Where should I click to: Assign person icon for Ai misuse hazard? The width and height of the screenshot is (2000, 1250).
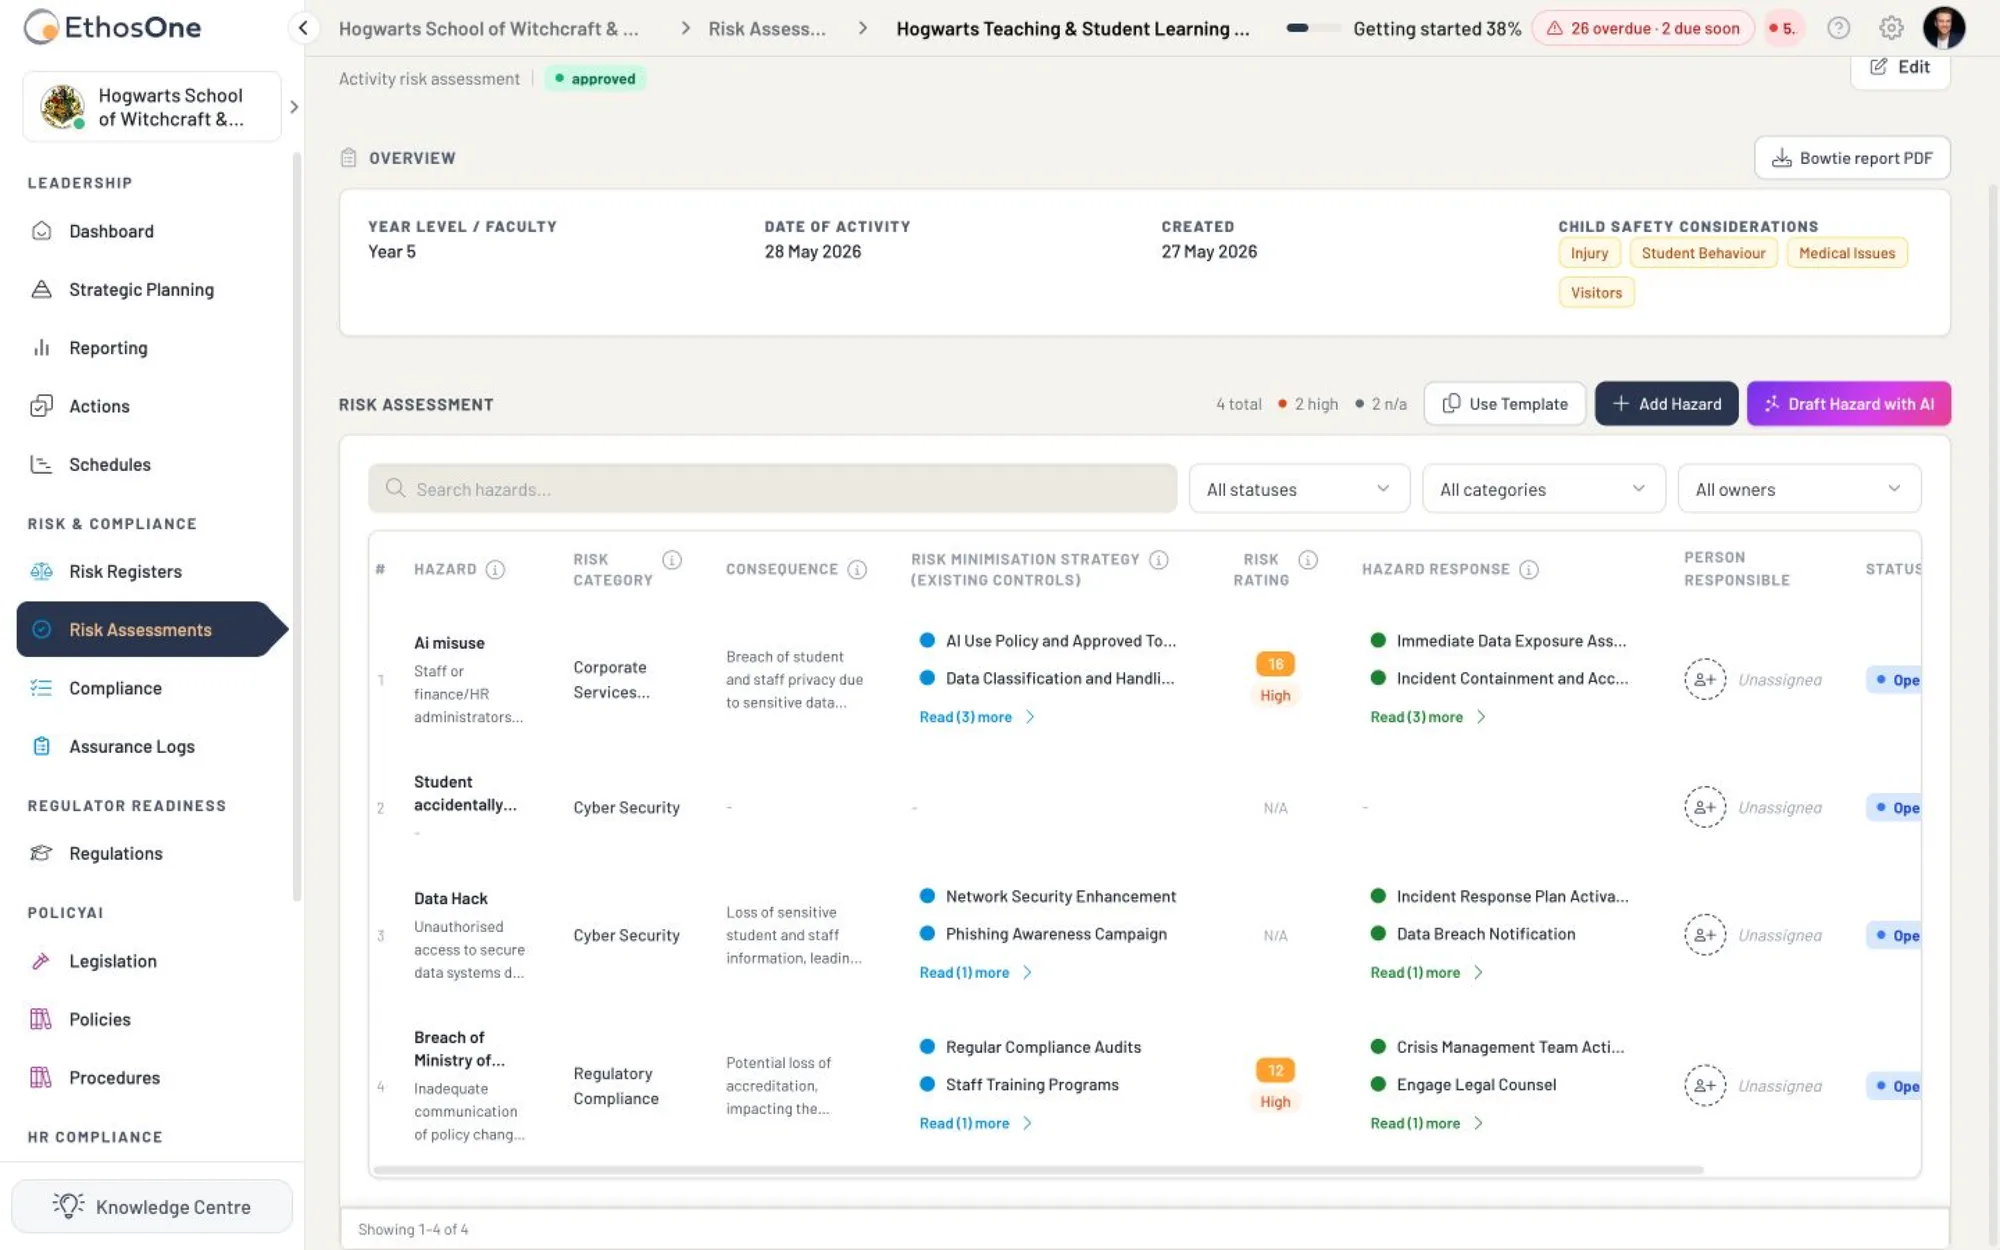point(1705,680)
